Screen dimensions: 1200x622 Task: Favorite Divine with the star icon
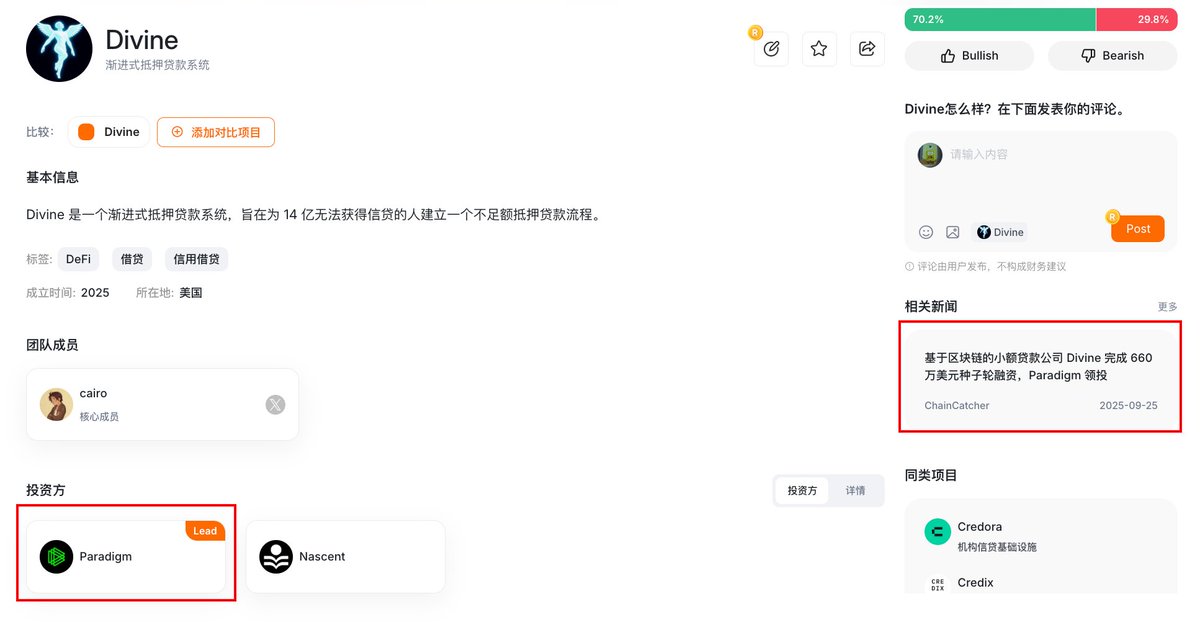(x=819, y=48)
